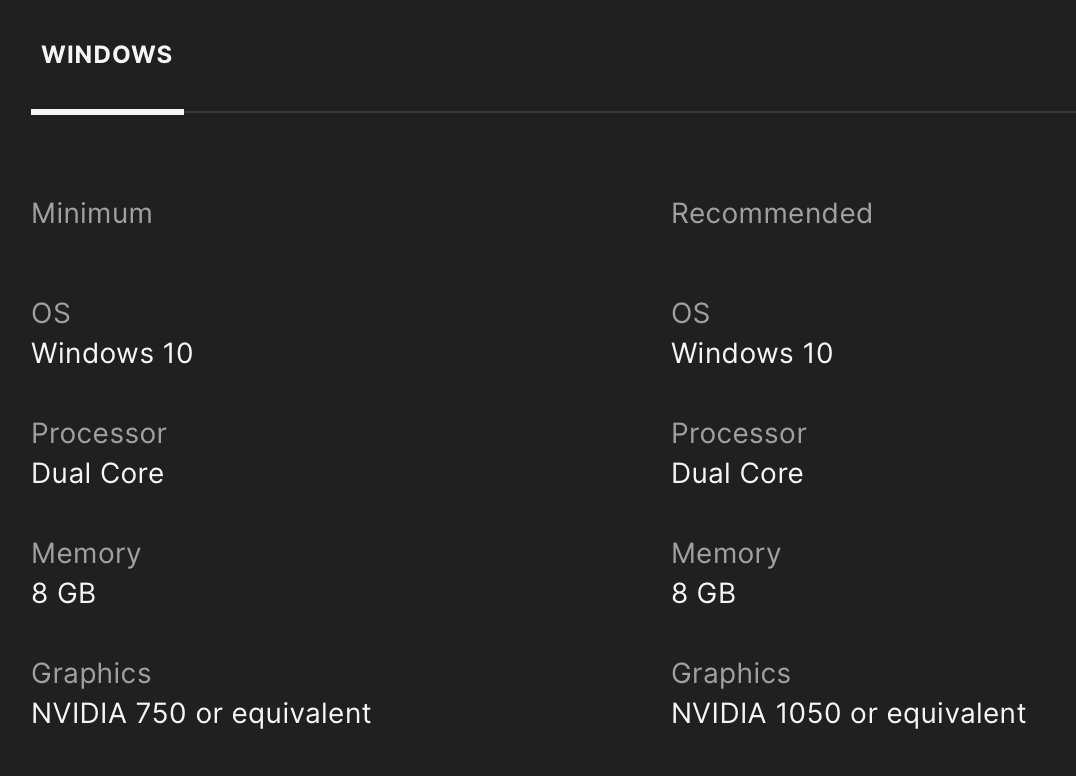Screen dimensions: 1076x776
Task: Click the Recommended column heading
Action: 771,213
